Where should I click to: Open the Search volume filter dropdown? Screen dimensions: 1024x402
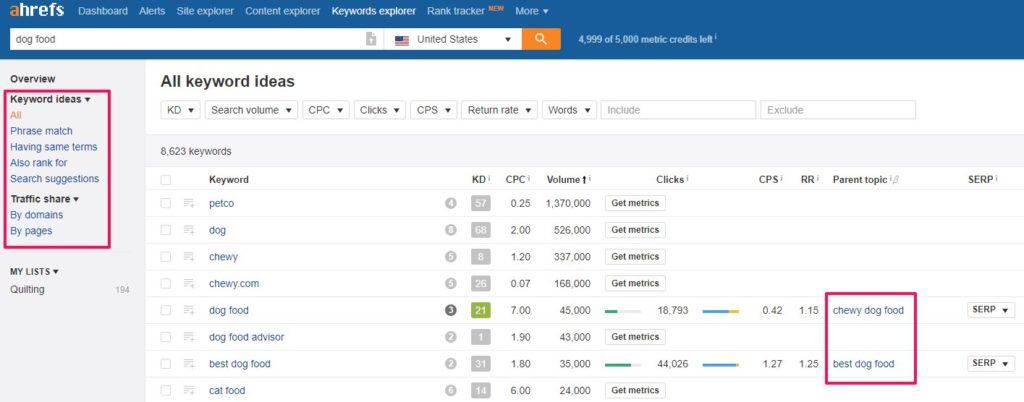pyautogui.click(x=251, y=110)
